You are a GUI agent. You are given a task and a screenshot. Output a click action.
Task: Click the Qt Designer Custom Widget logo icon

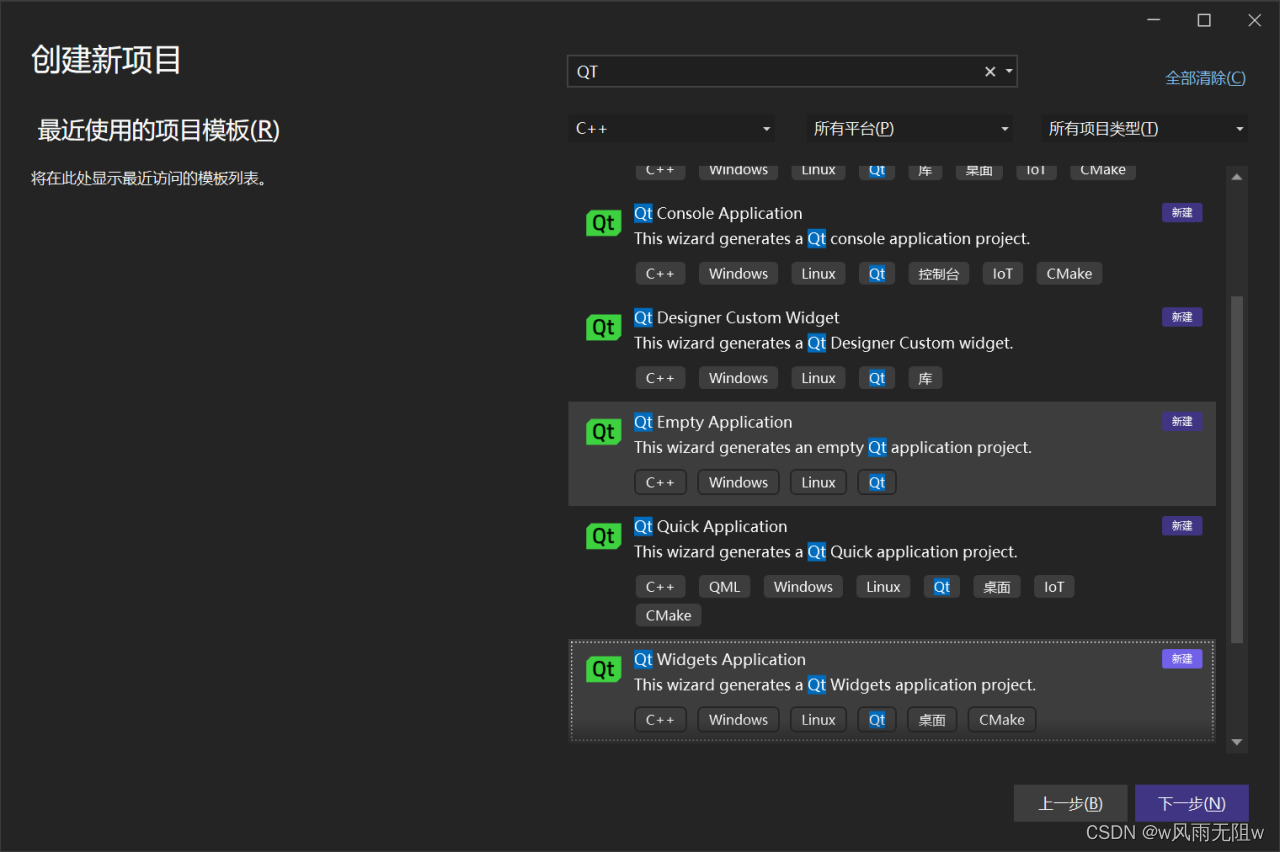[x=603, y=327]
